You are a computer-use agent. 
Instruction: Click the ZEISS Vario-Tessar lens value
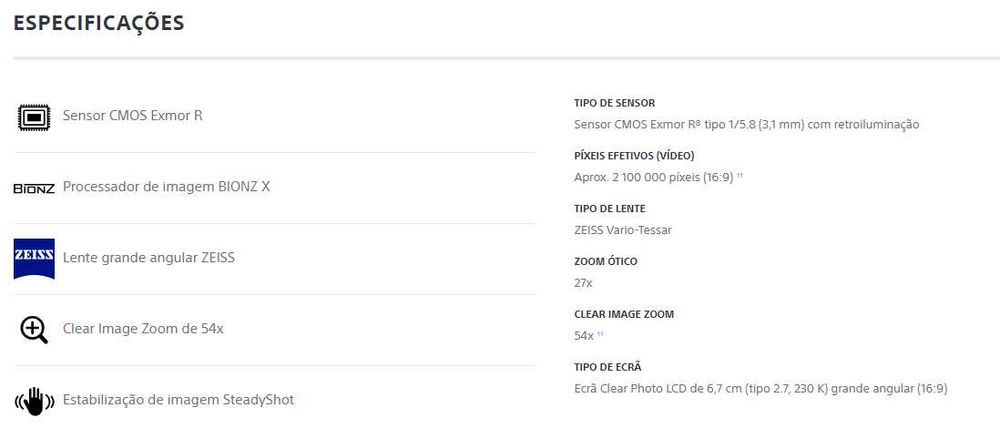click(622, 230)
